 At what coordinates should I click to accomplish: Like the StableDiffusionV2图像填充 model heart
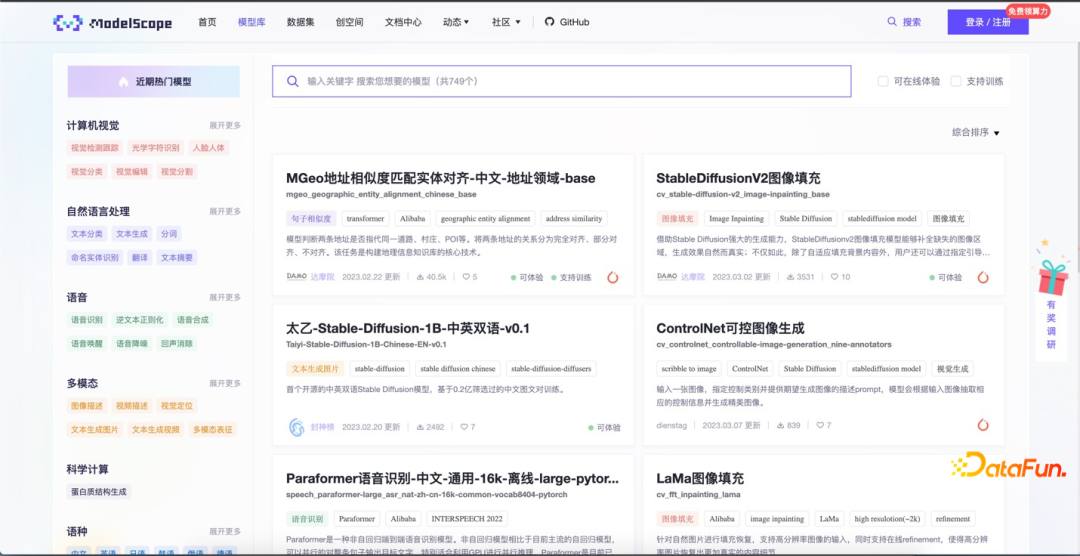pyautogui.click(x=834, y=277)
